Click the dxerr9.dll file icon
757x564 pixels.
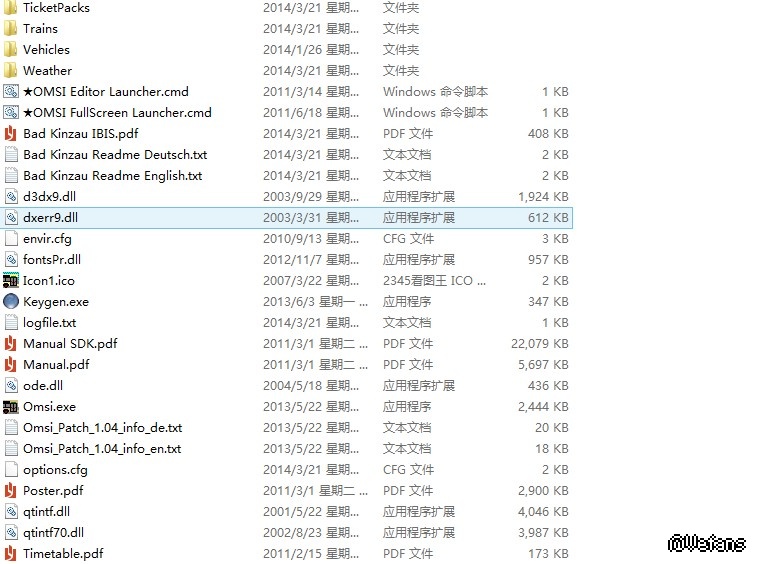pos(11,218)
